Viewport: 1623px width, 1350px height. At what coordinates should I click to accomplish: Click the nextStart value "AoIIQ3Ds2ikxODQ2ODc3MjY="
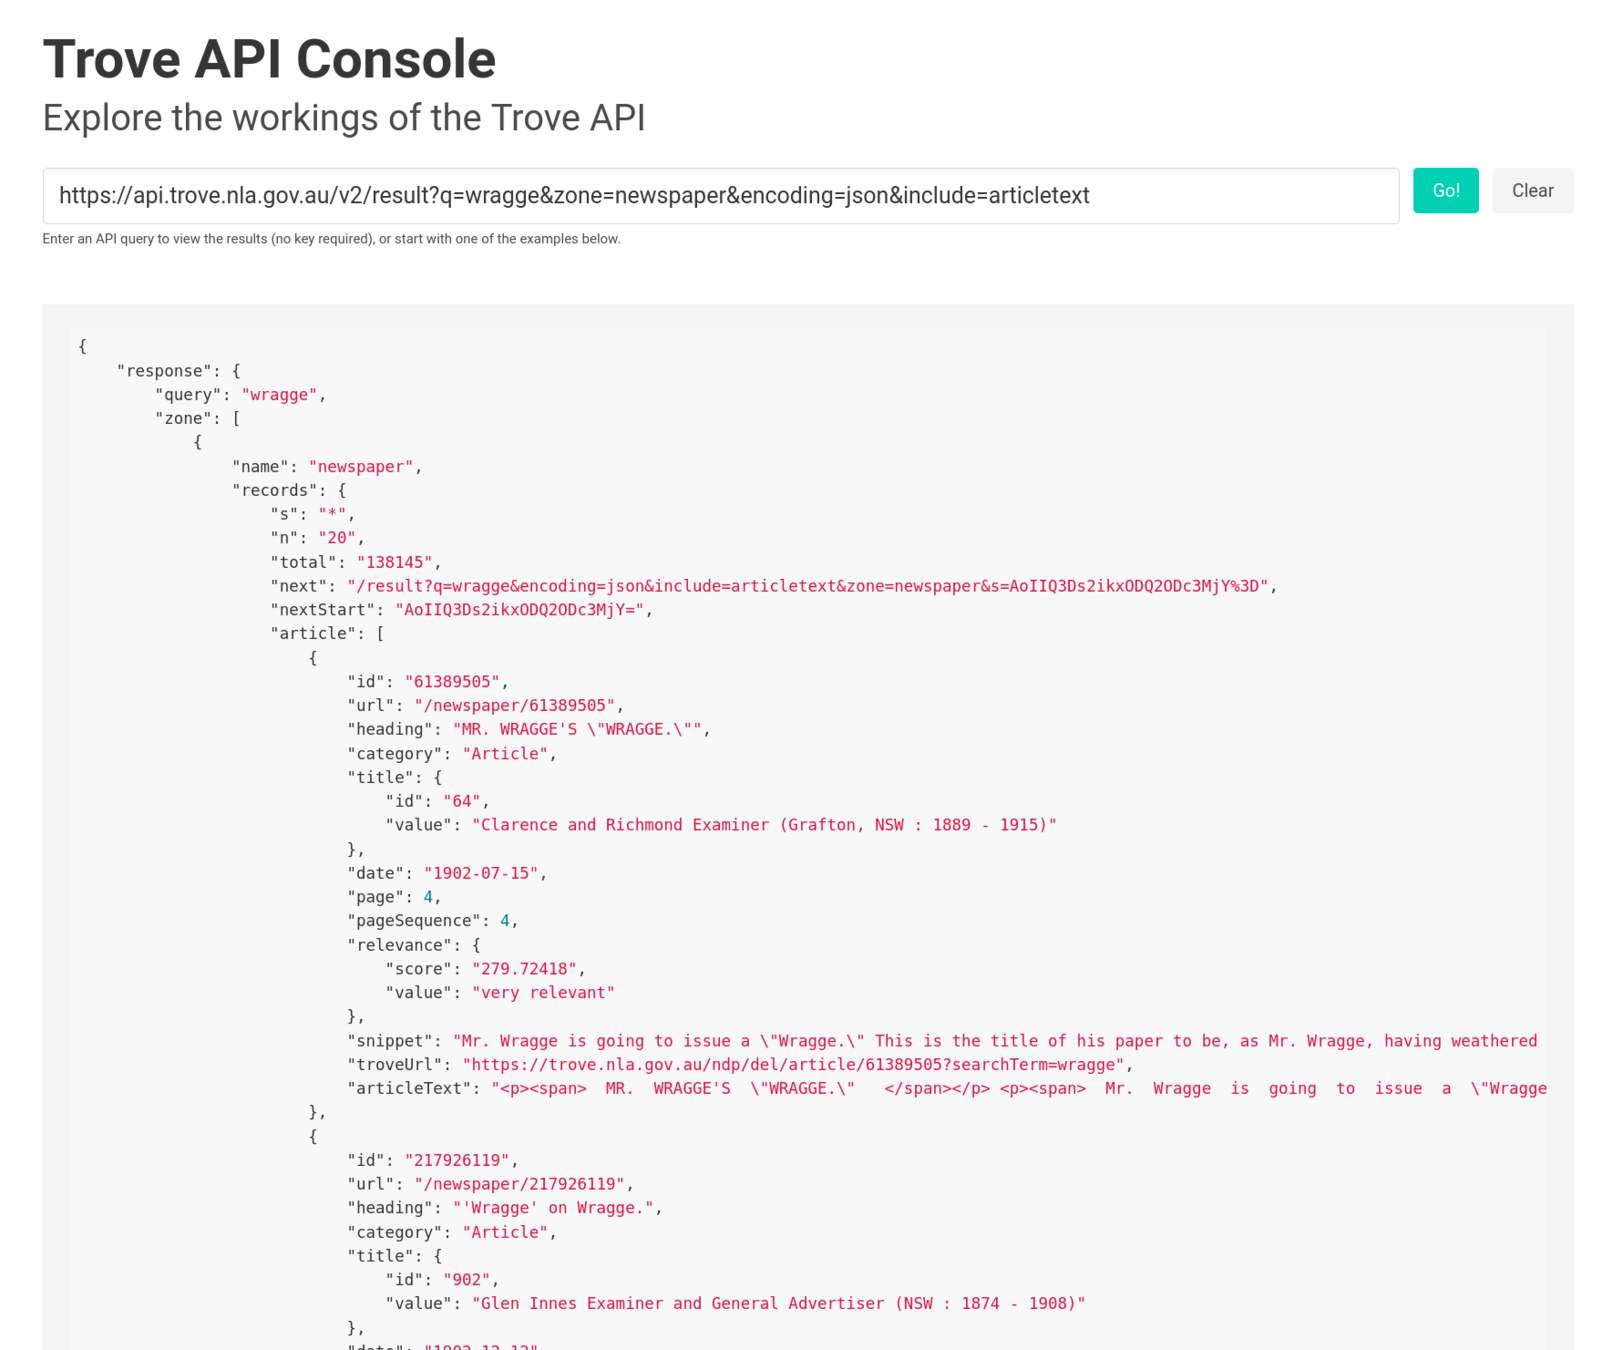pyautogui.click(x=520, y=610)
